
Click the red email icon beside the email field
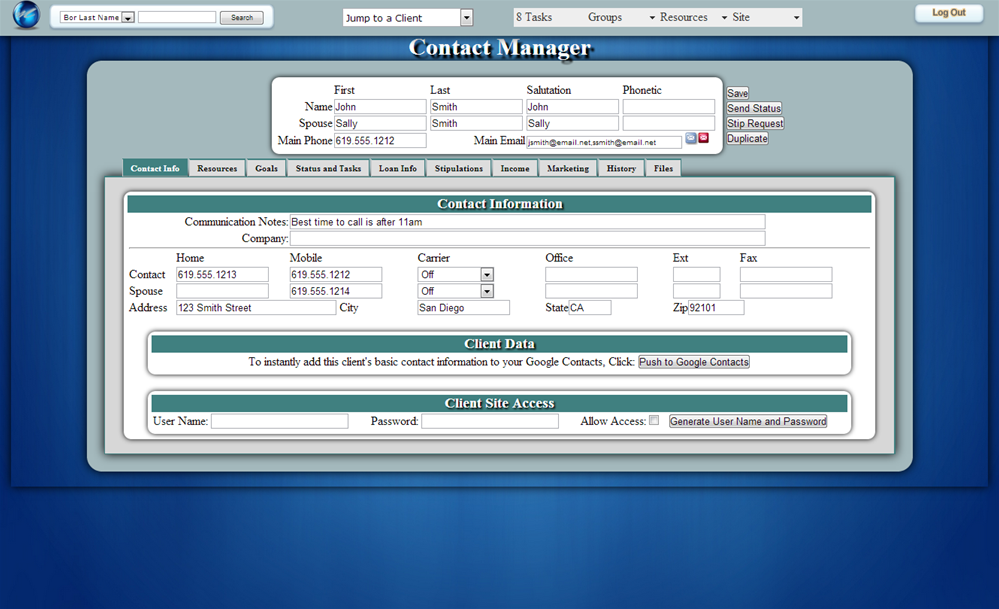pos(703,138)
